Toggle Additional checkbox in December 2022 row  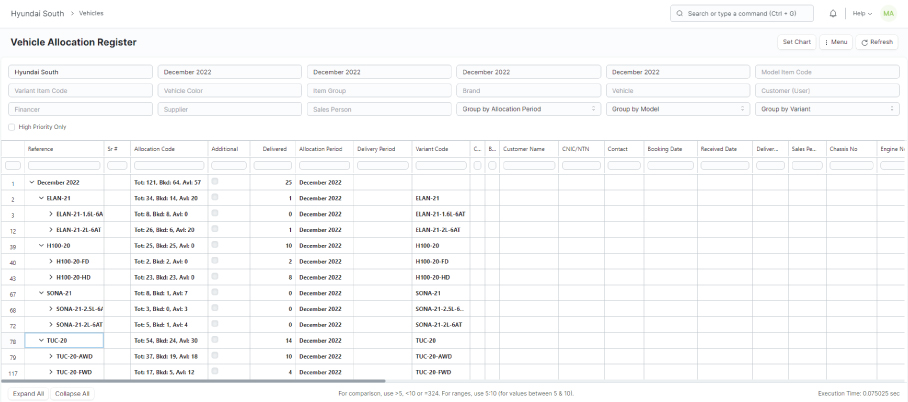(x=215, y=181)
